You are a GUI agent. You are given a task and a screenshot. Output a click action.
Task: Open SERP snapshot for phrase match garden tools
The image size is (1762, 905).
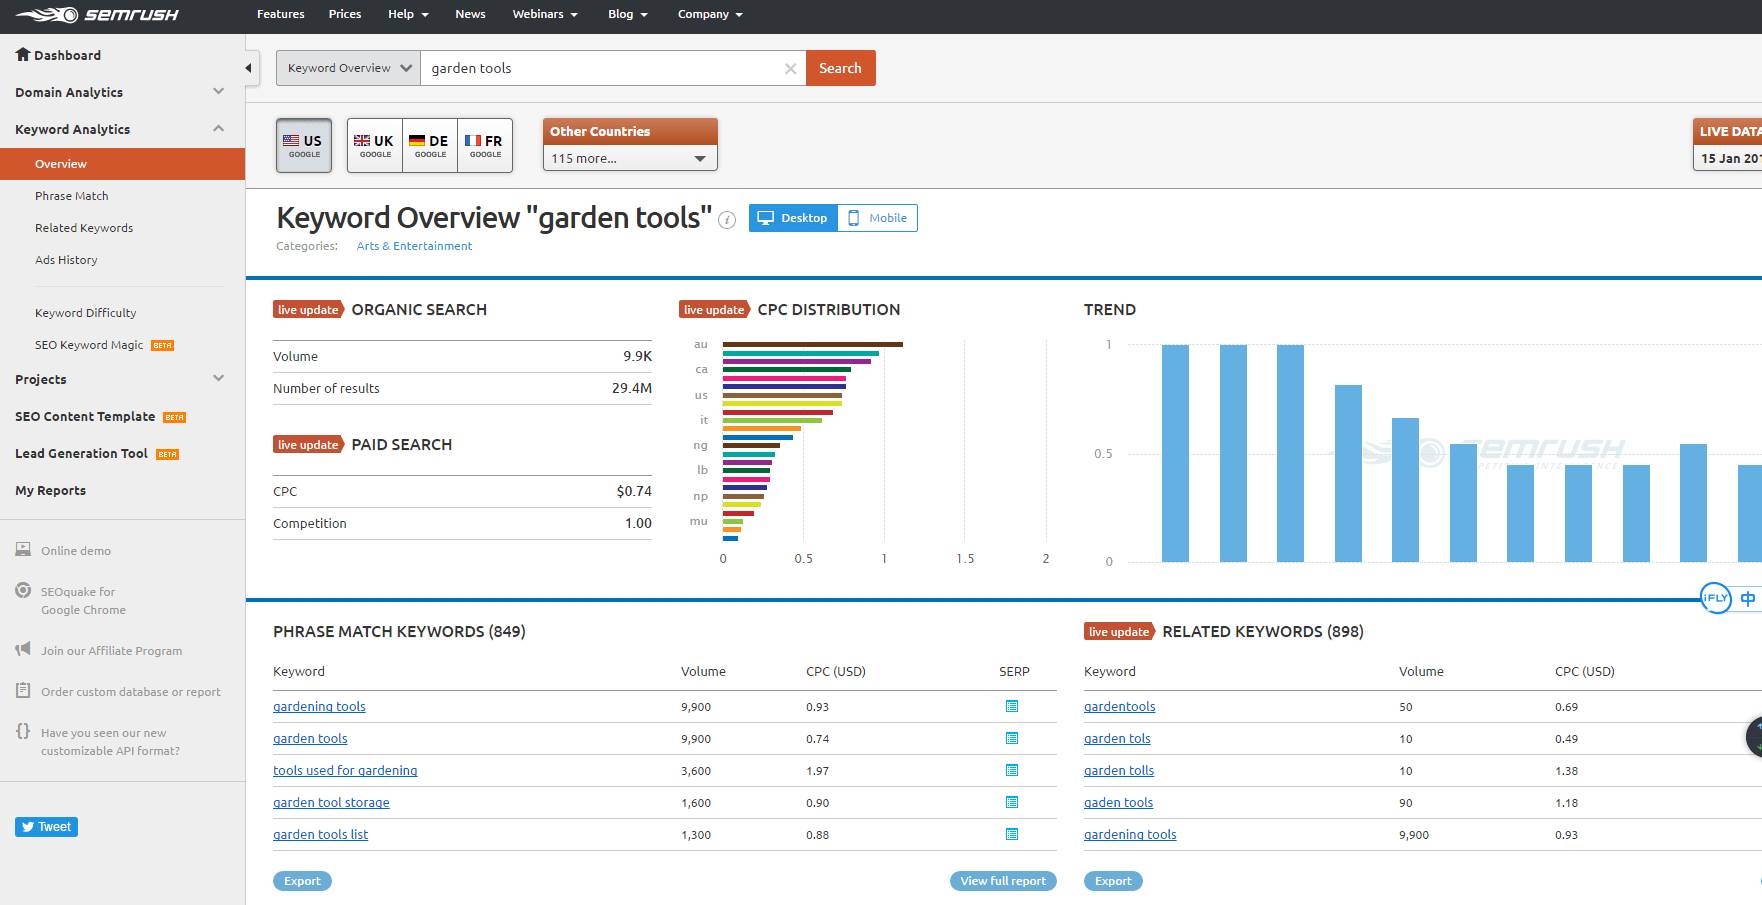click(x=1012, y=738)
